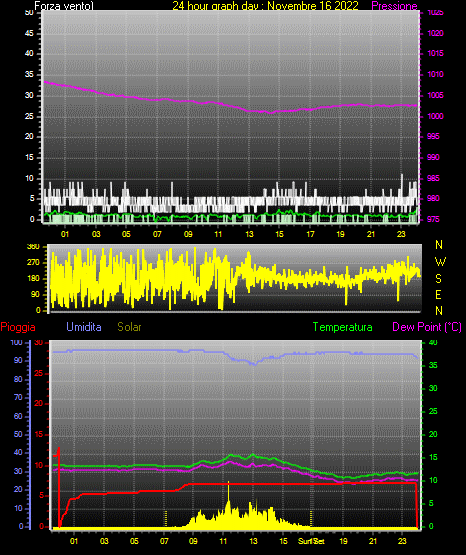
Task: Click the red 'Pioggia' legend label
Action: [18, 327]
